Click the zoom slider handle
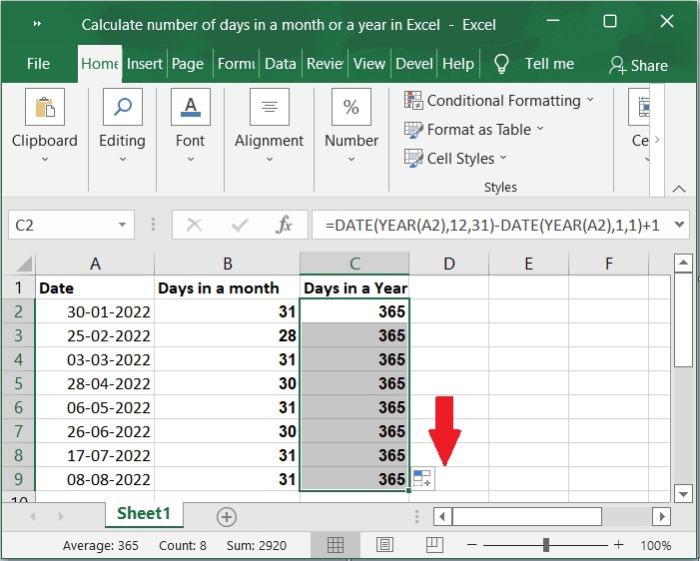 [x=546, y=545]
